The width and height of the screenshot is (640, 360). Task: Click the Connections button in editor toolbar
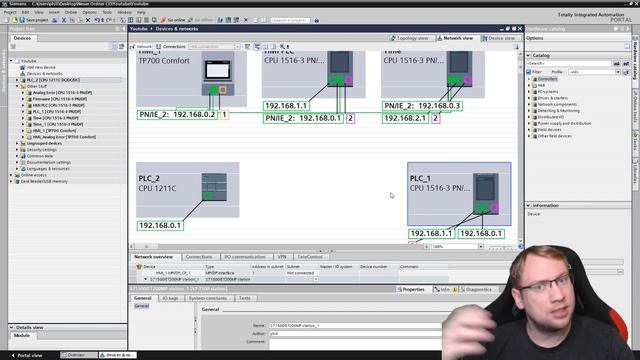[171, 47]
